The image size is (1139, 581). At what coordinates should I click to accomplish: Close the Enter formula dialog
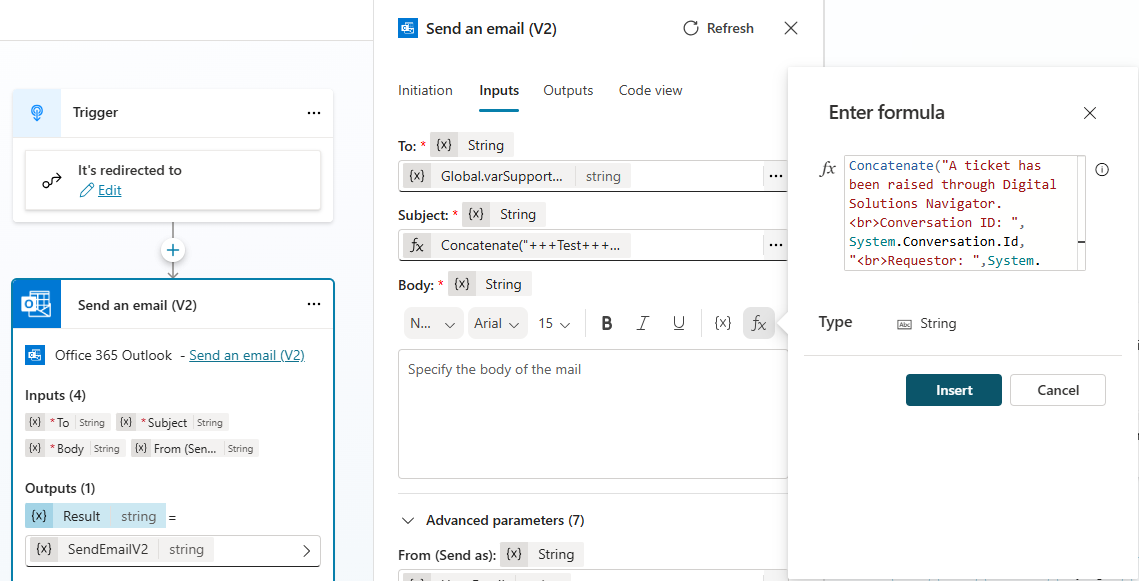point(1090,113)
